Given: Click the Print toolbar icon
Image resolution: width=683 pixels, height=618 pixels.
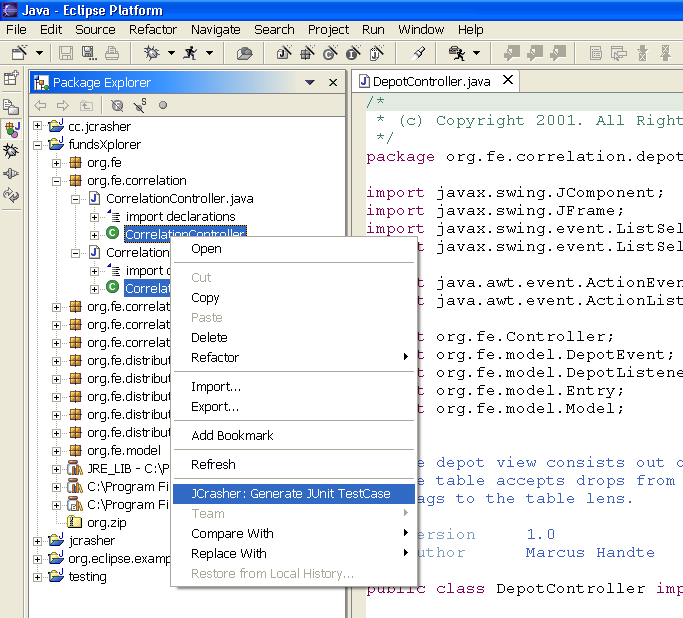Looking at the screenshot, I should coord(112,53).
